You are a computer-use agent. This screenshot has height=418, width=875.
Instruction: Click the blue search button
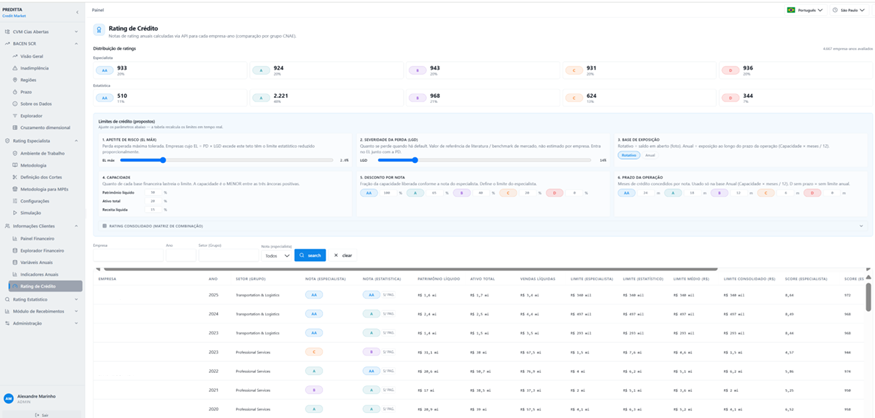coord(310,255)
